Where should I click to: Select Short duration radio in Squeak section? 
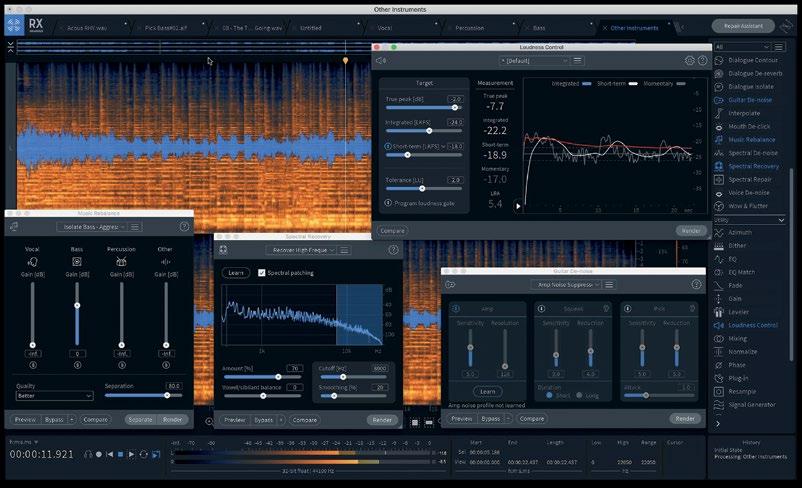tap(549, 395)
